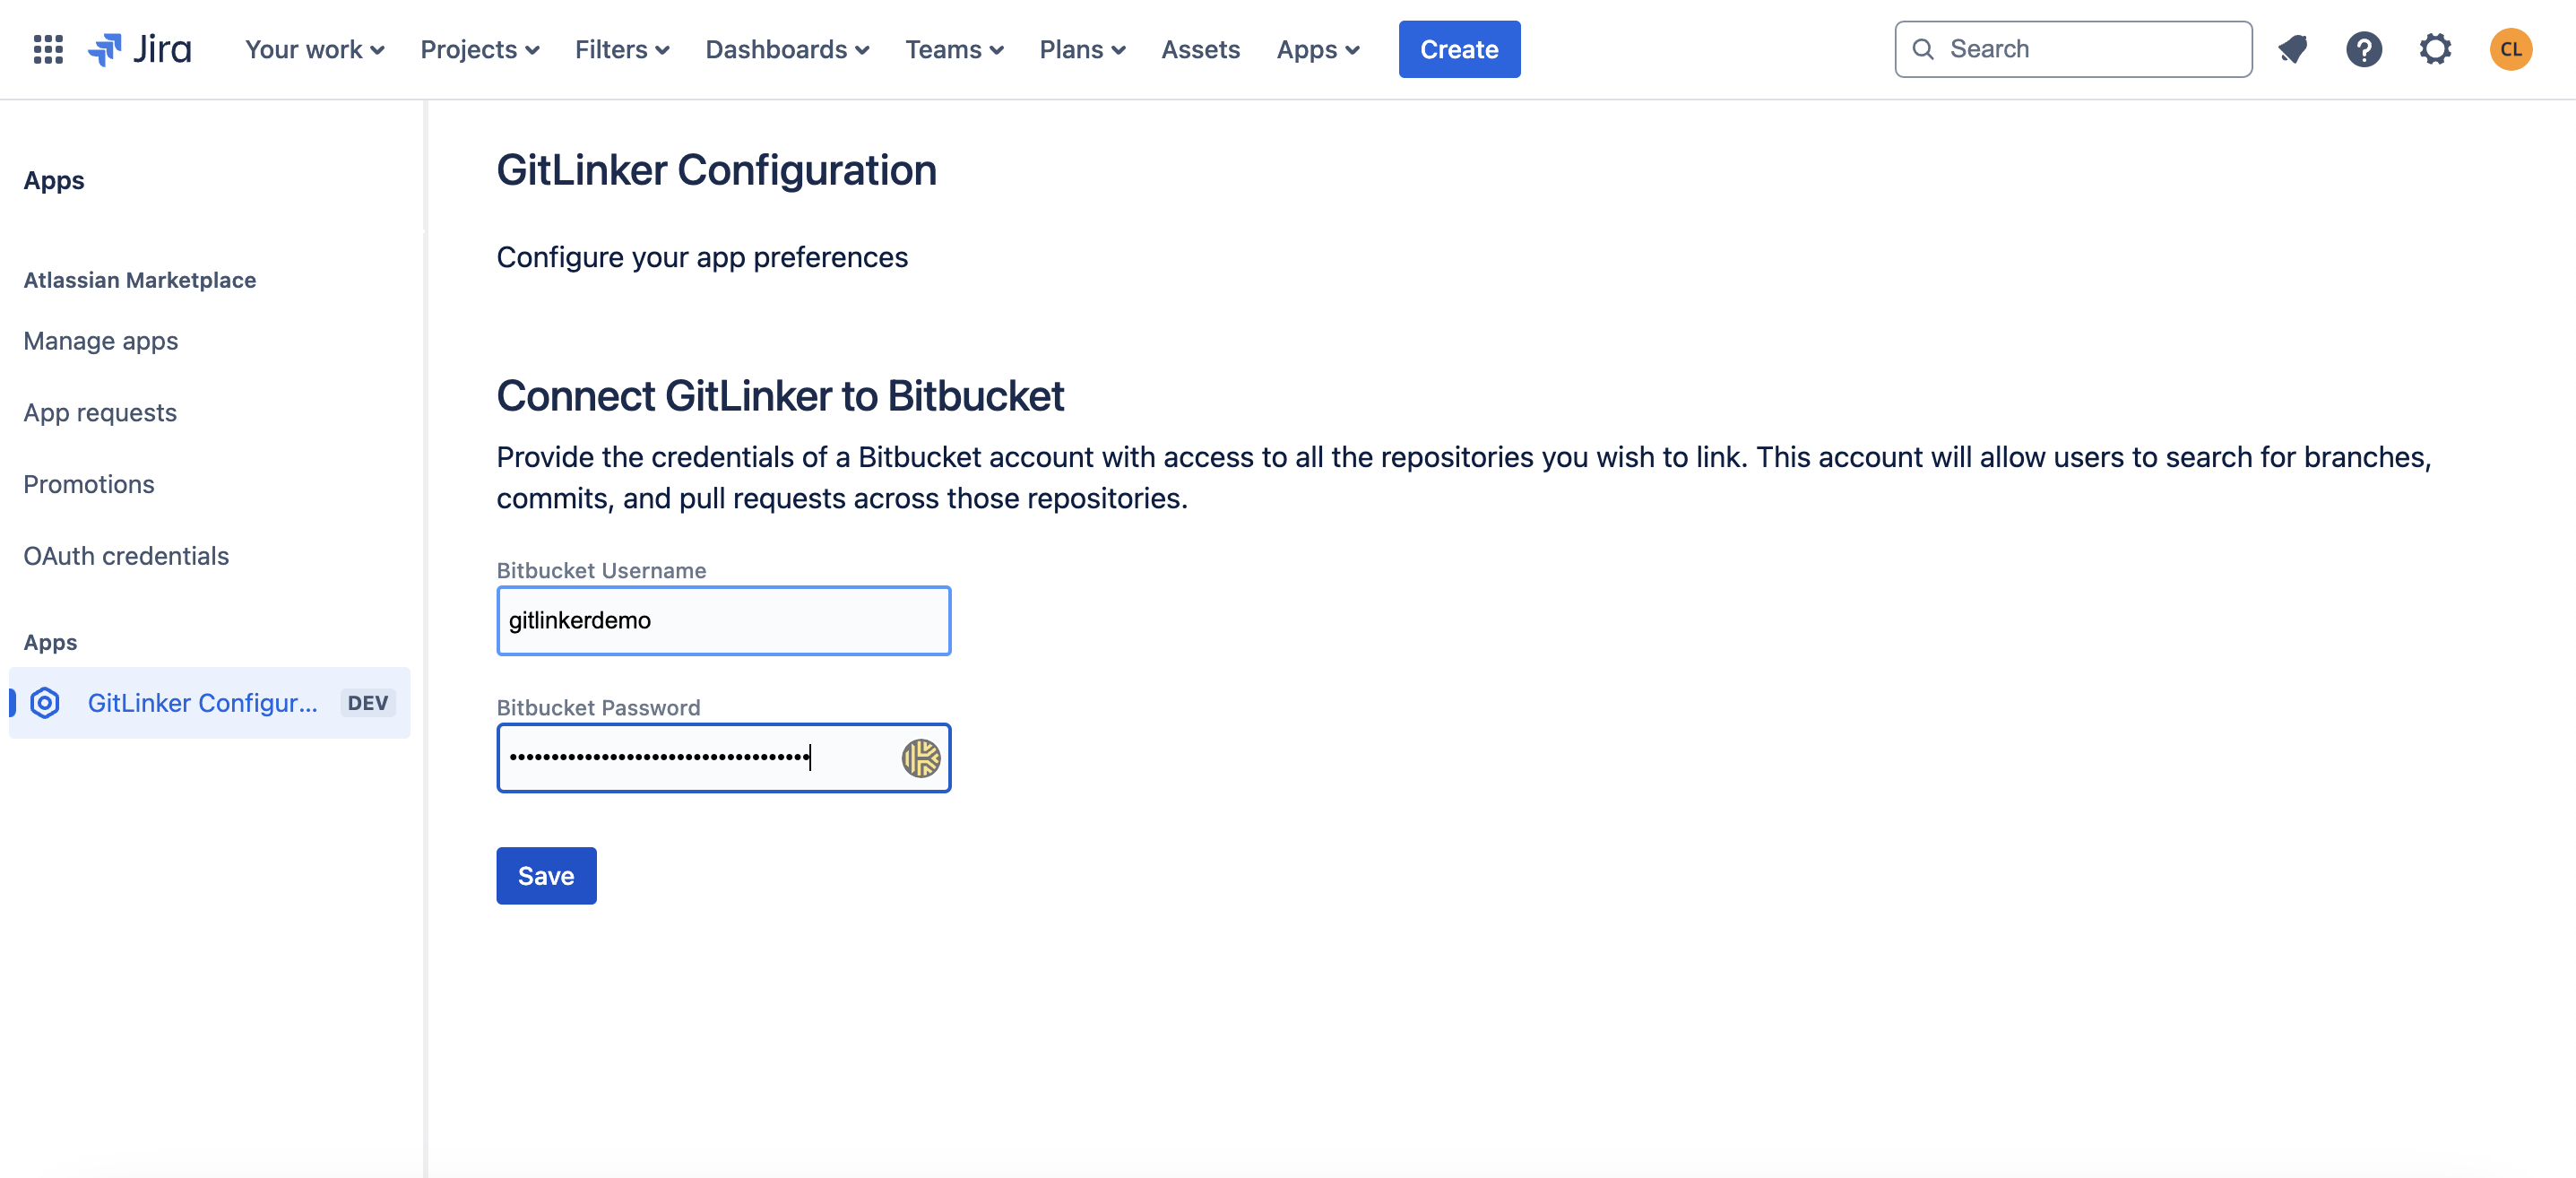Open the Help menu icon

[2363, 49]
